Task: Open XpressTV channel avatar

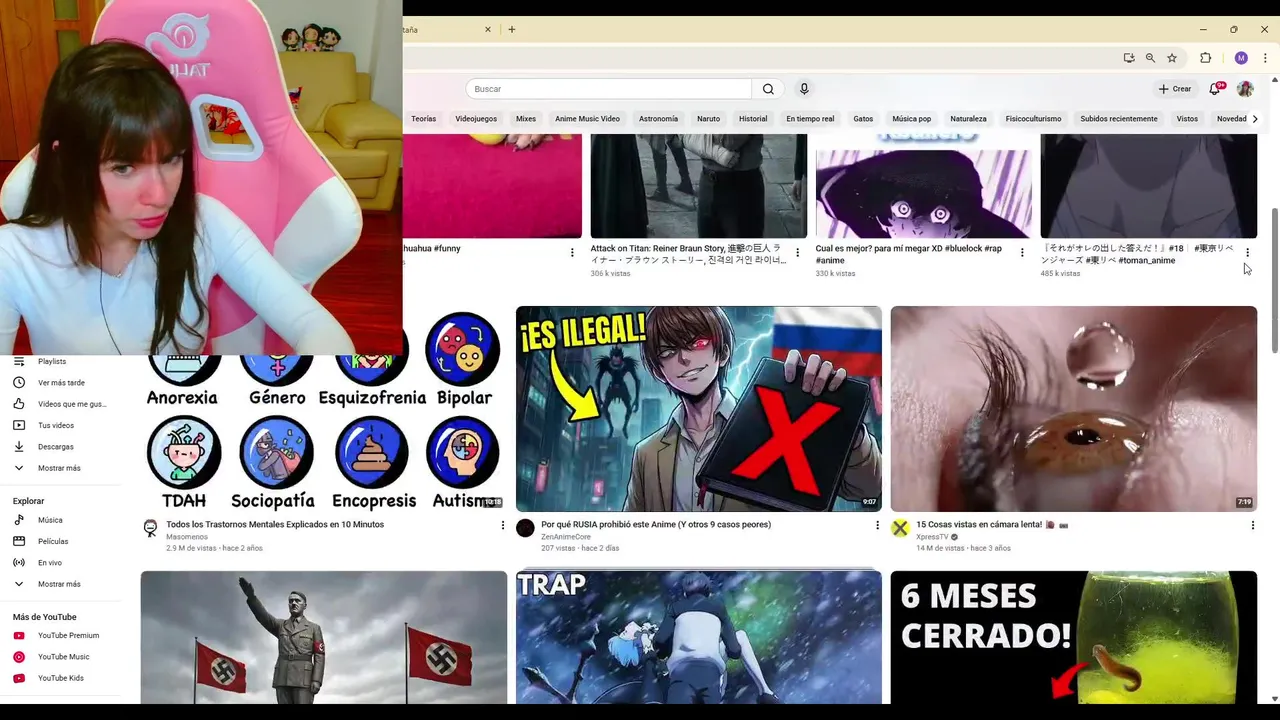Action: coord(900,528)
